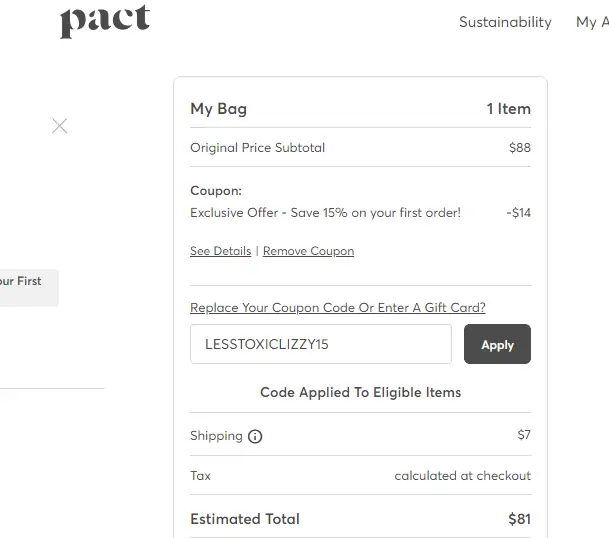Close the panel with the X icon
This screenshot has height=538, width=609.
click(60, 126)
